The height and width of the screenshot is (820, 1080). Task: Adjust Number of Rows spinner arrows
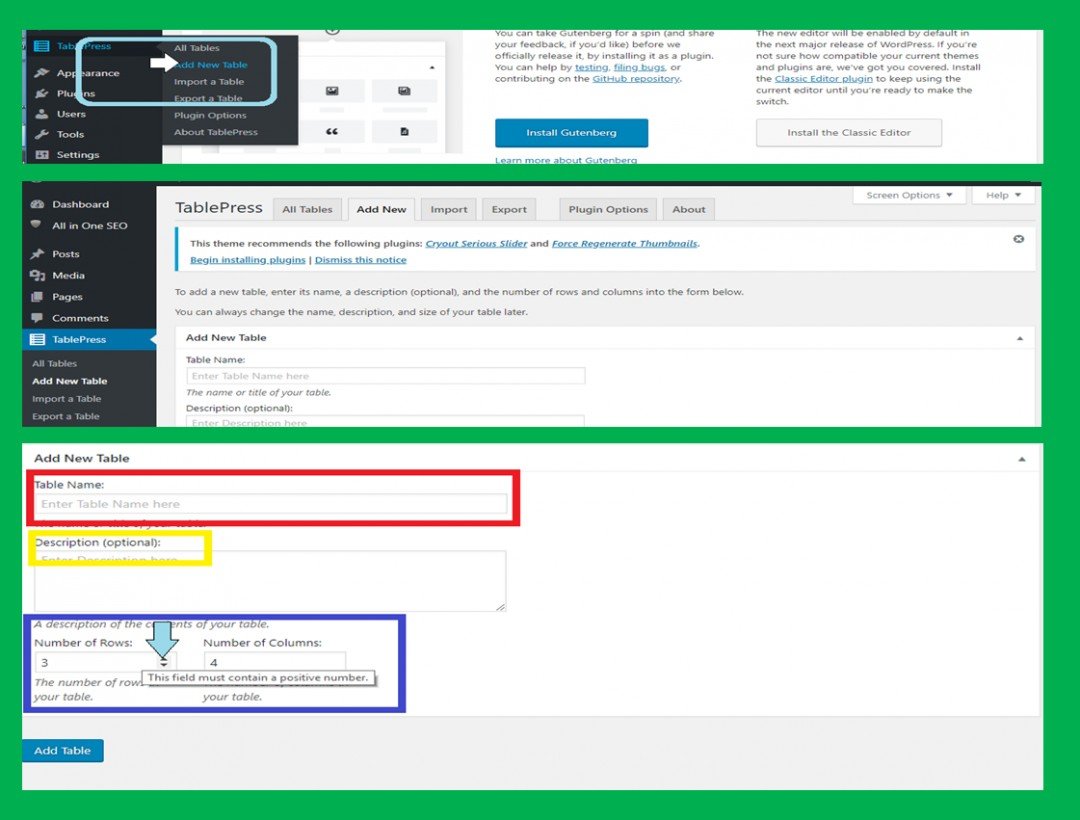163,662
